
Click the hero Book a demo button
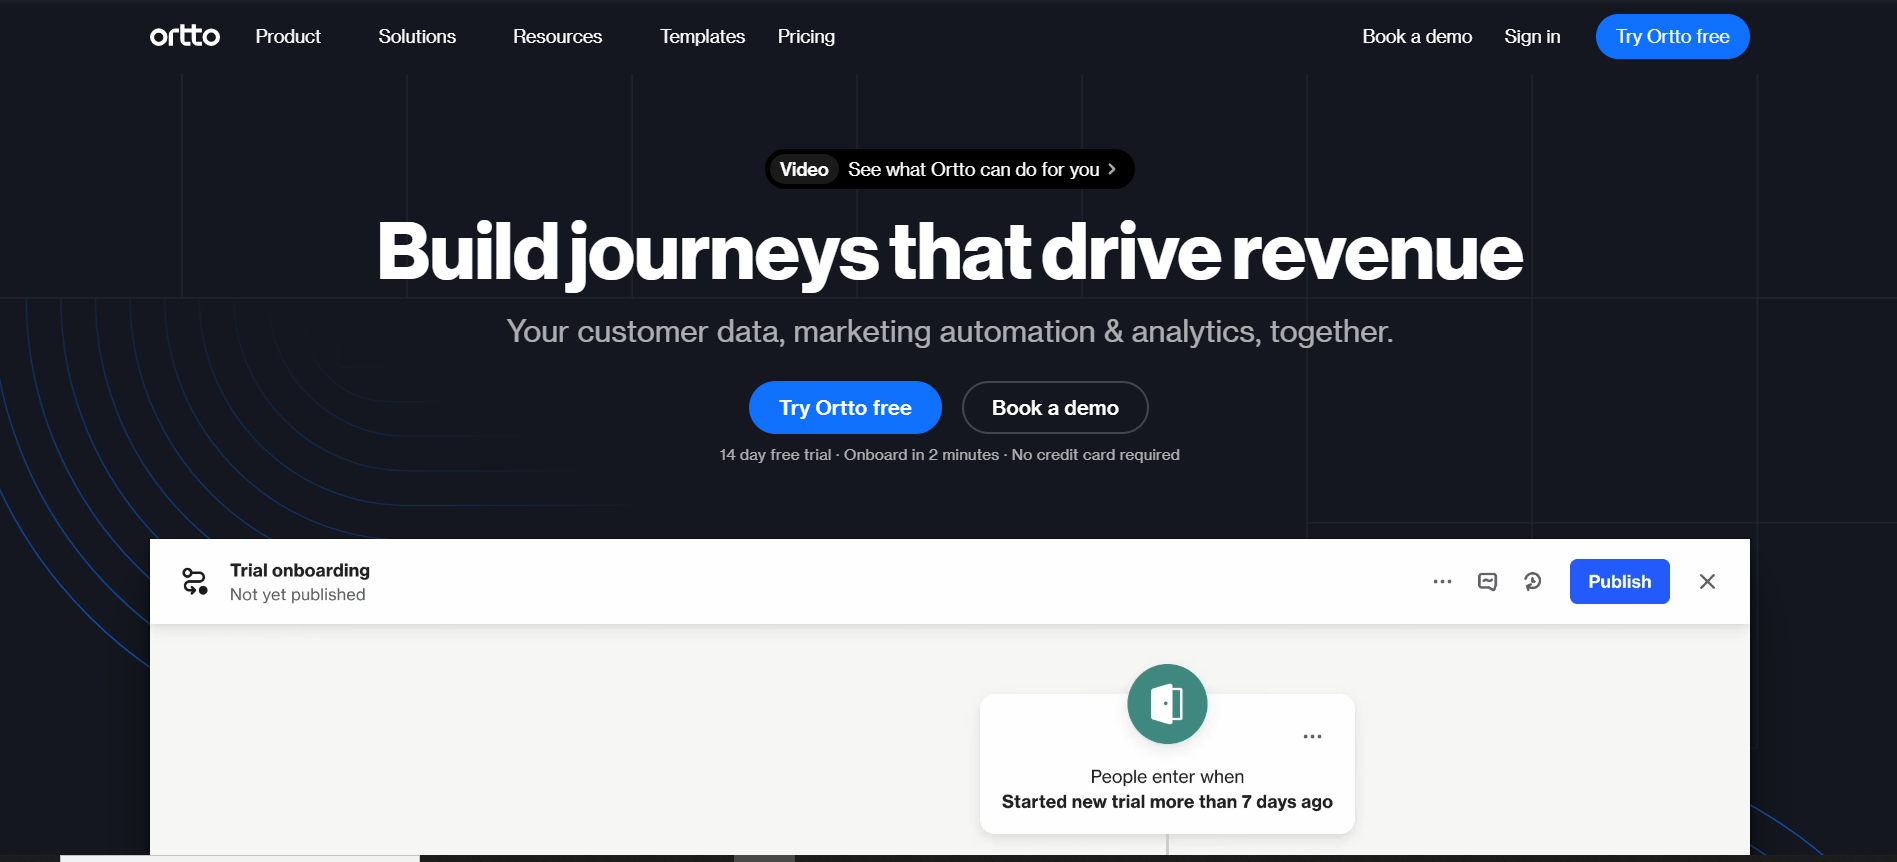tap(1055, 407)
